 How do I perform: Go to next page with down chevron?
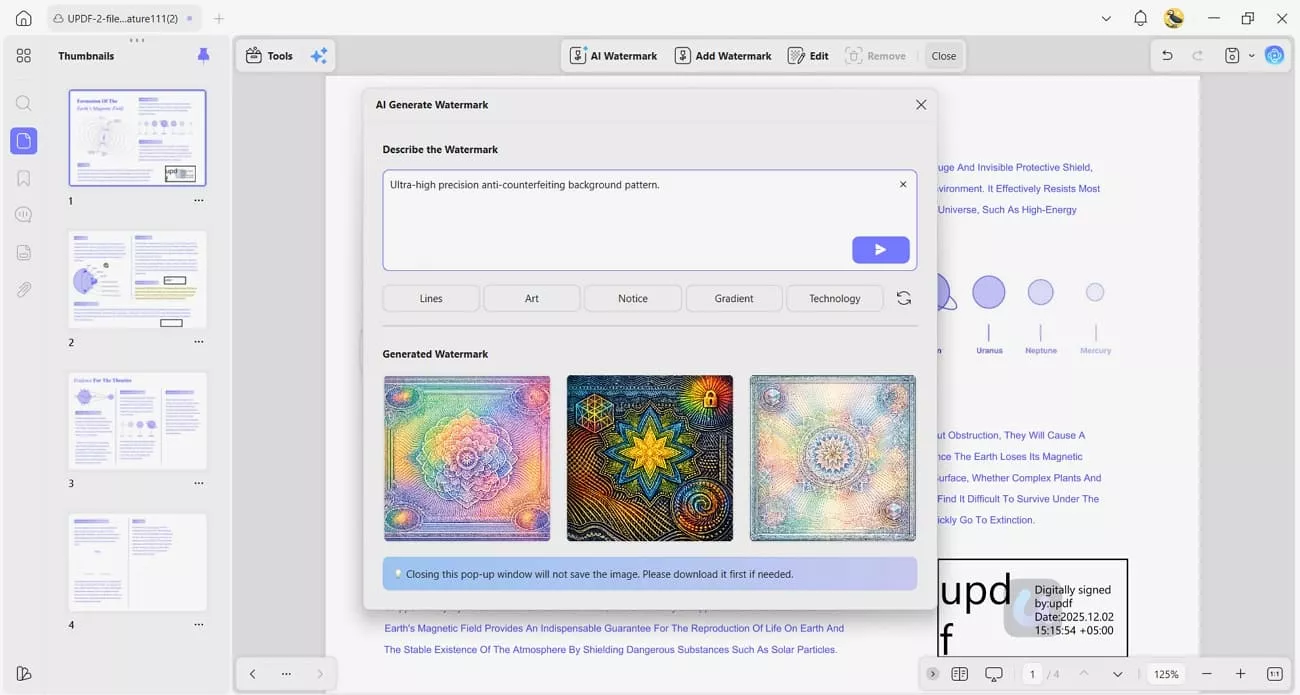1117,674
